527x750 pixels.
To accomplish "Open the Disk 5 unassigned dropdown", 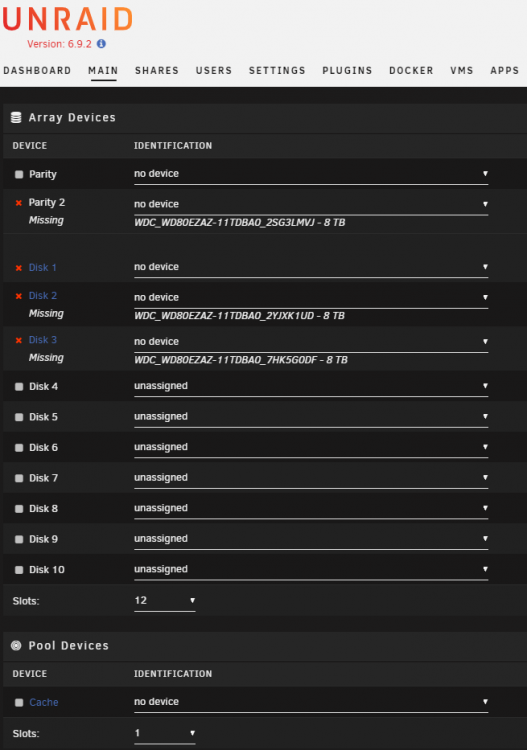I will click(311, 417).
